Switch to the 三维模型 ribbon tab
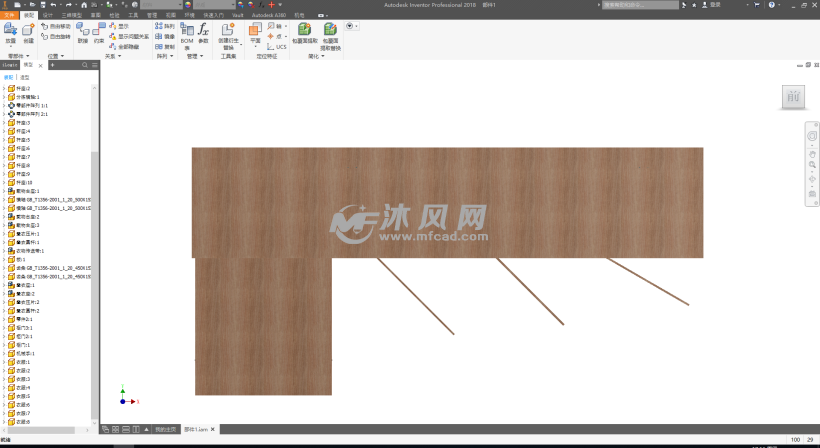The image size is (820, 448). (71, 16)
